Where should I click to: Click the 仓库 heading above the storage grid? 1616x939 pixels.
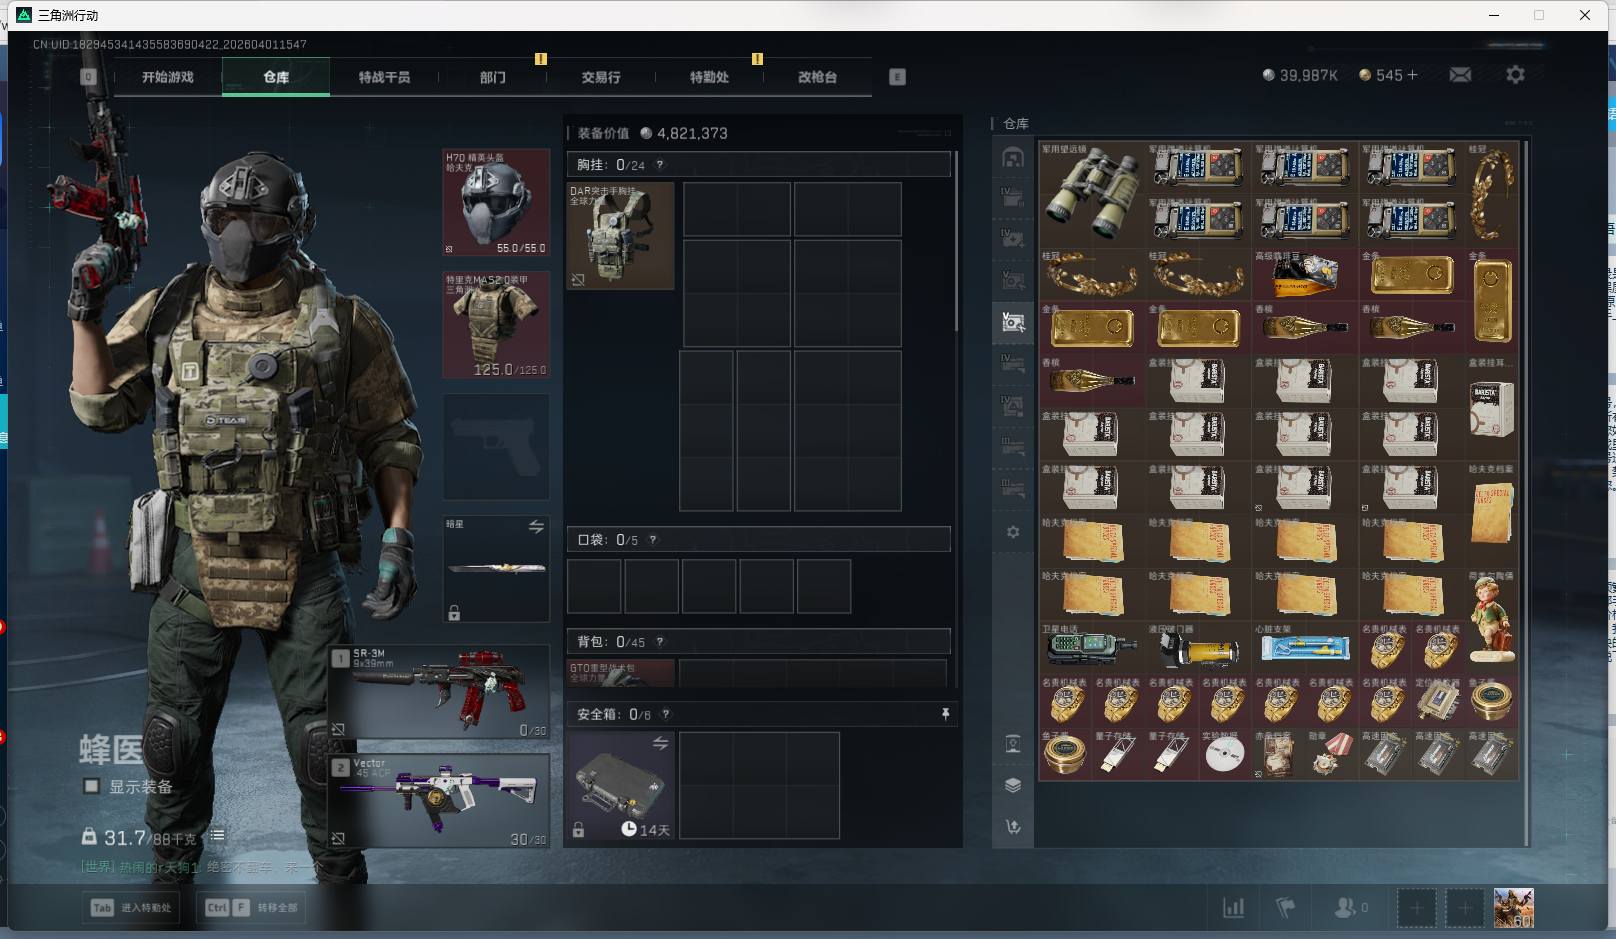(x=1016, y=123)
